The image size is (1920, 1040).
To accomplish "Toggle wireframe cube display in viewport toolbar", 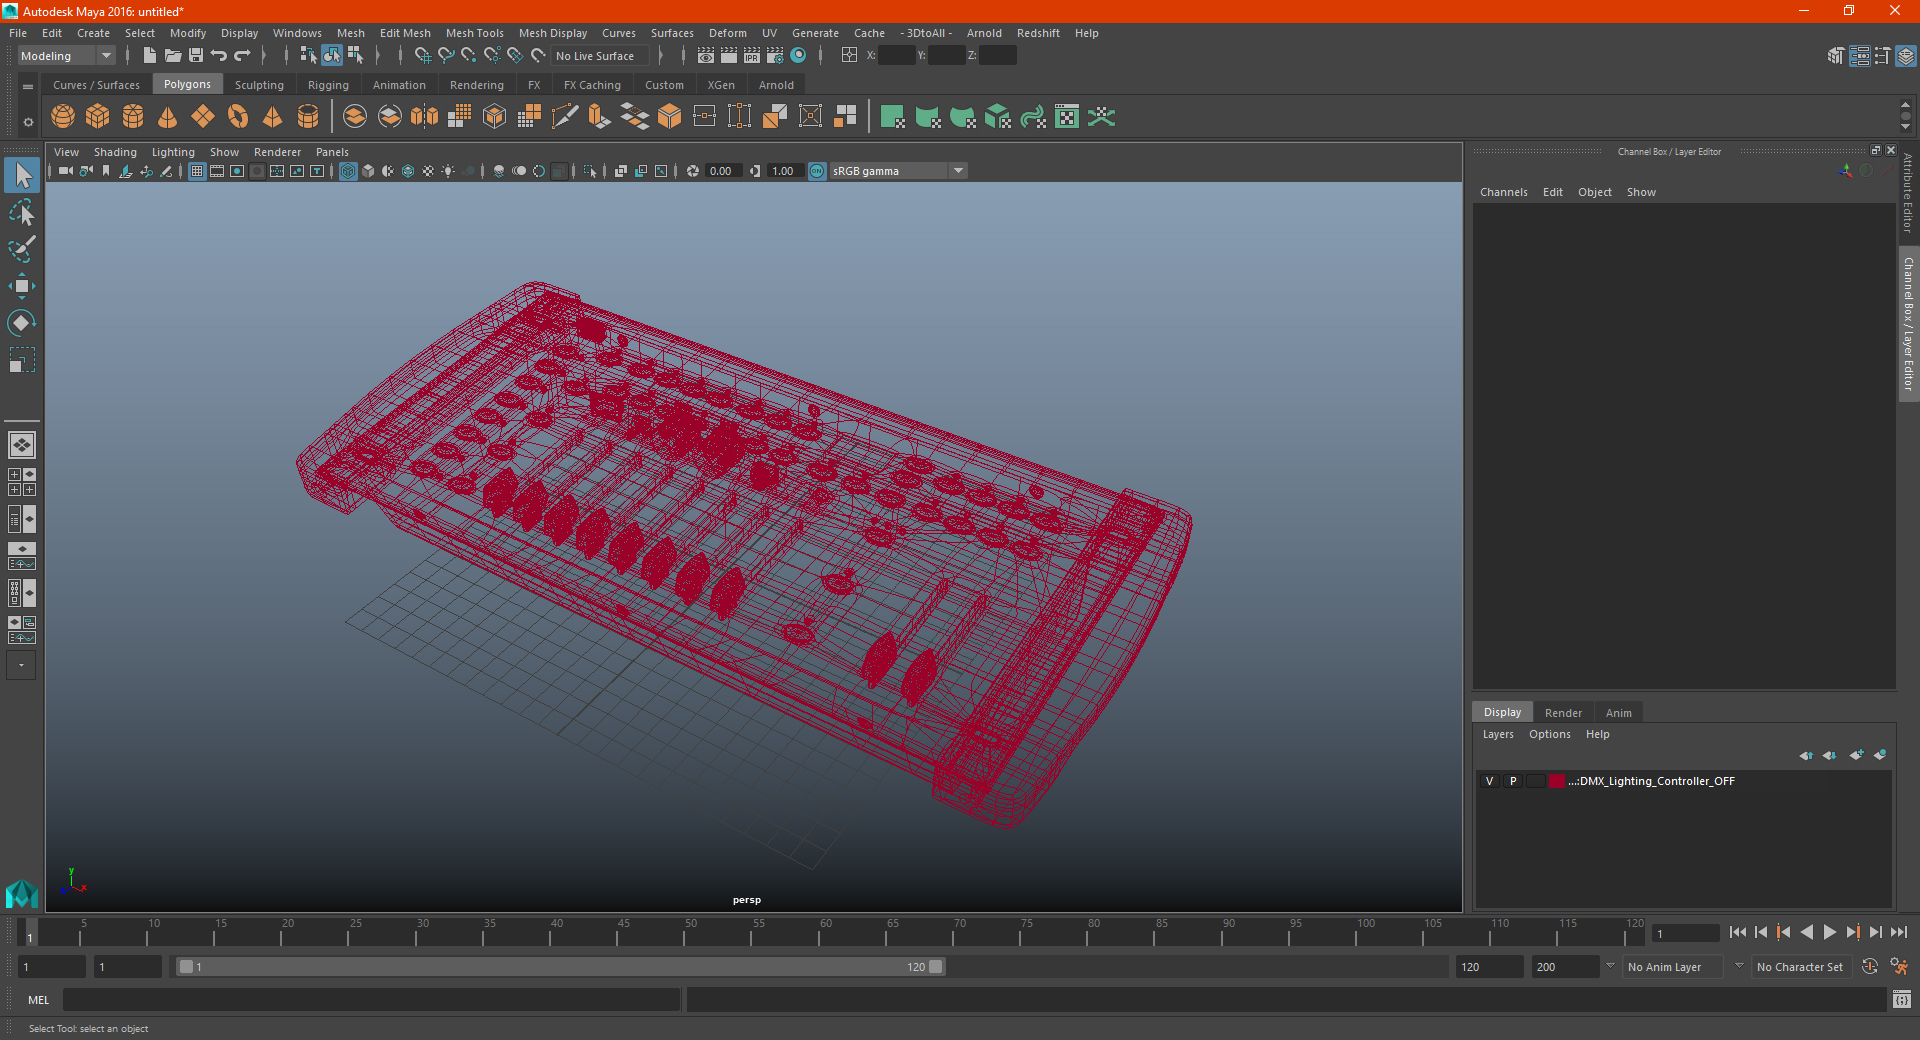I will [x=348, y=171].
